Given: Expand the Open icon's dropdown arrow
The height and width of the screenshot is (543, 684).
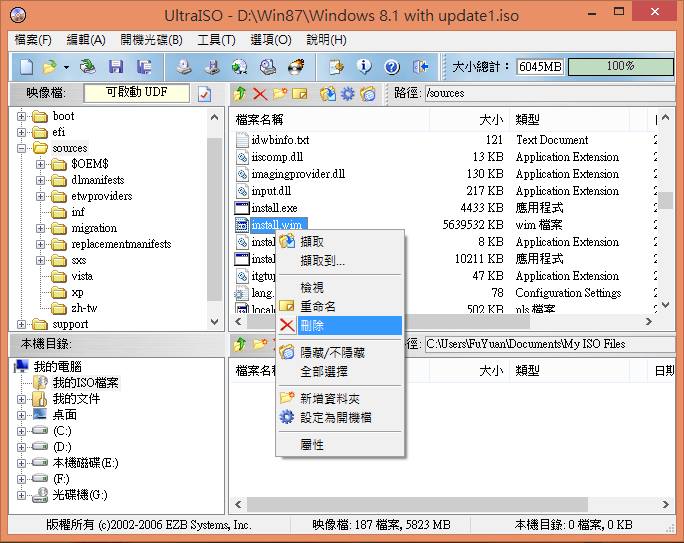Looking at the screenshot, I should [x=66, y=67].
